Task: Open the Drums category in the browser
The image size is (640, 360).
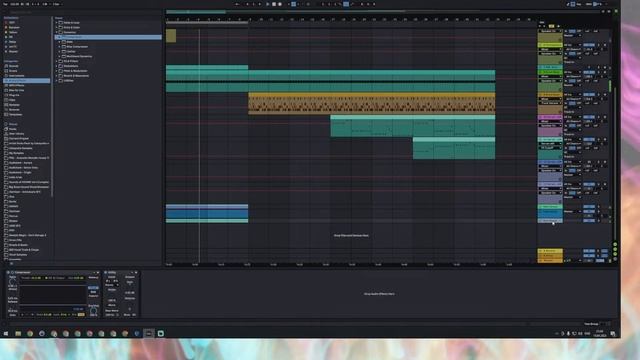Action: tap(13, 71)
